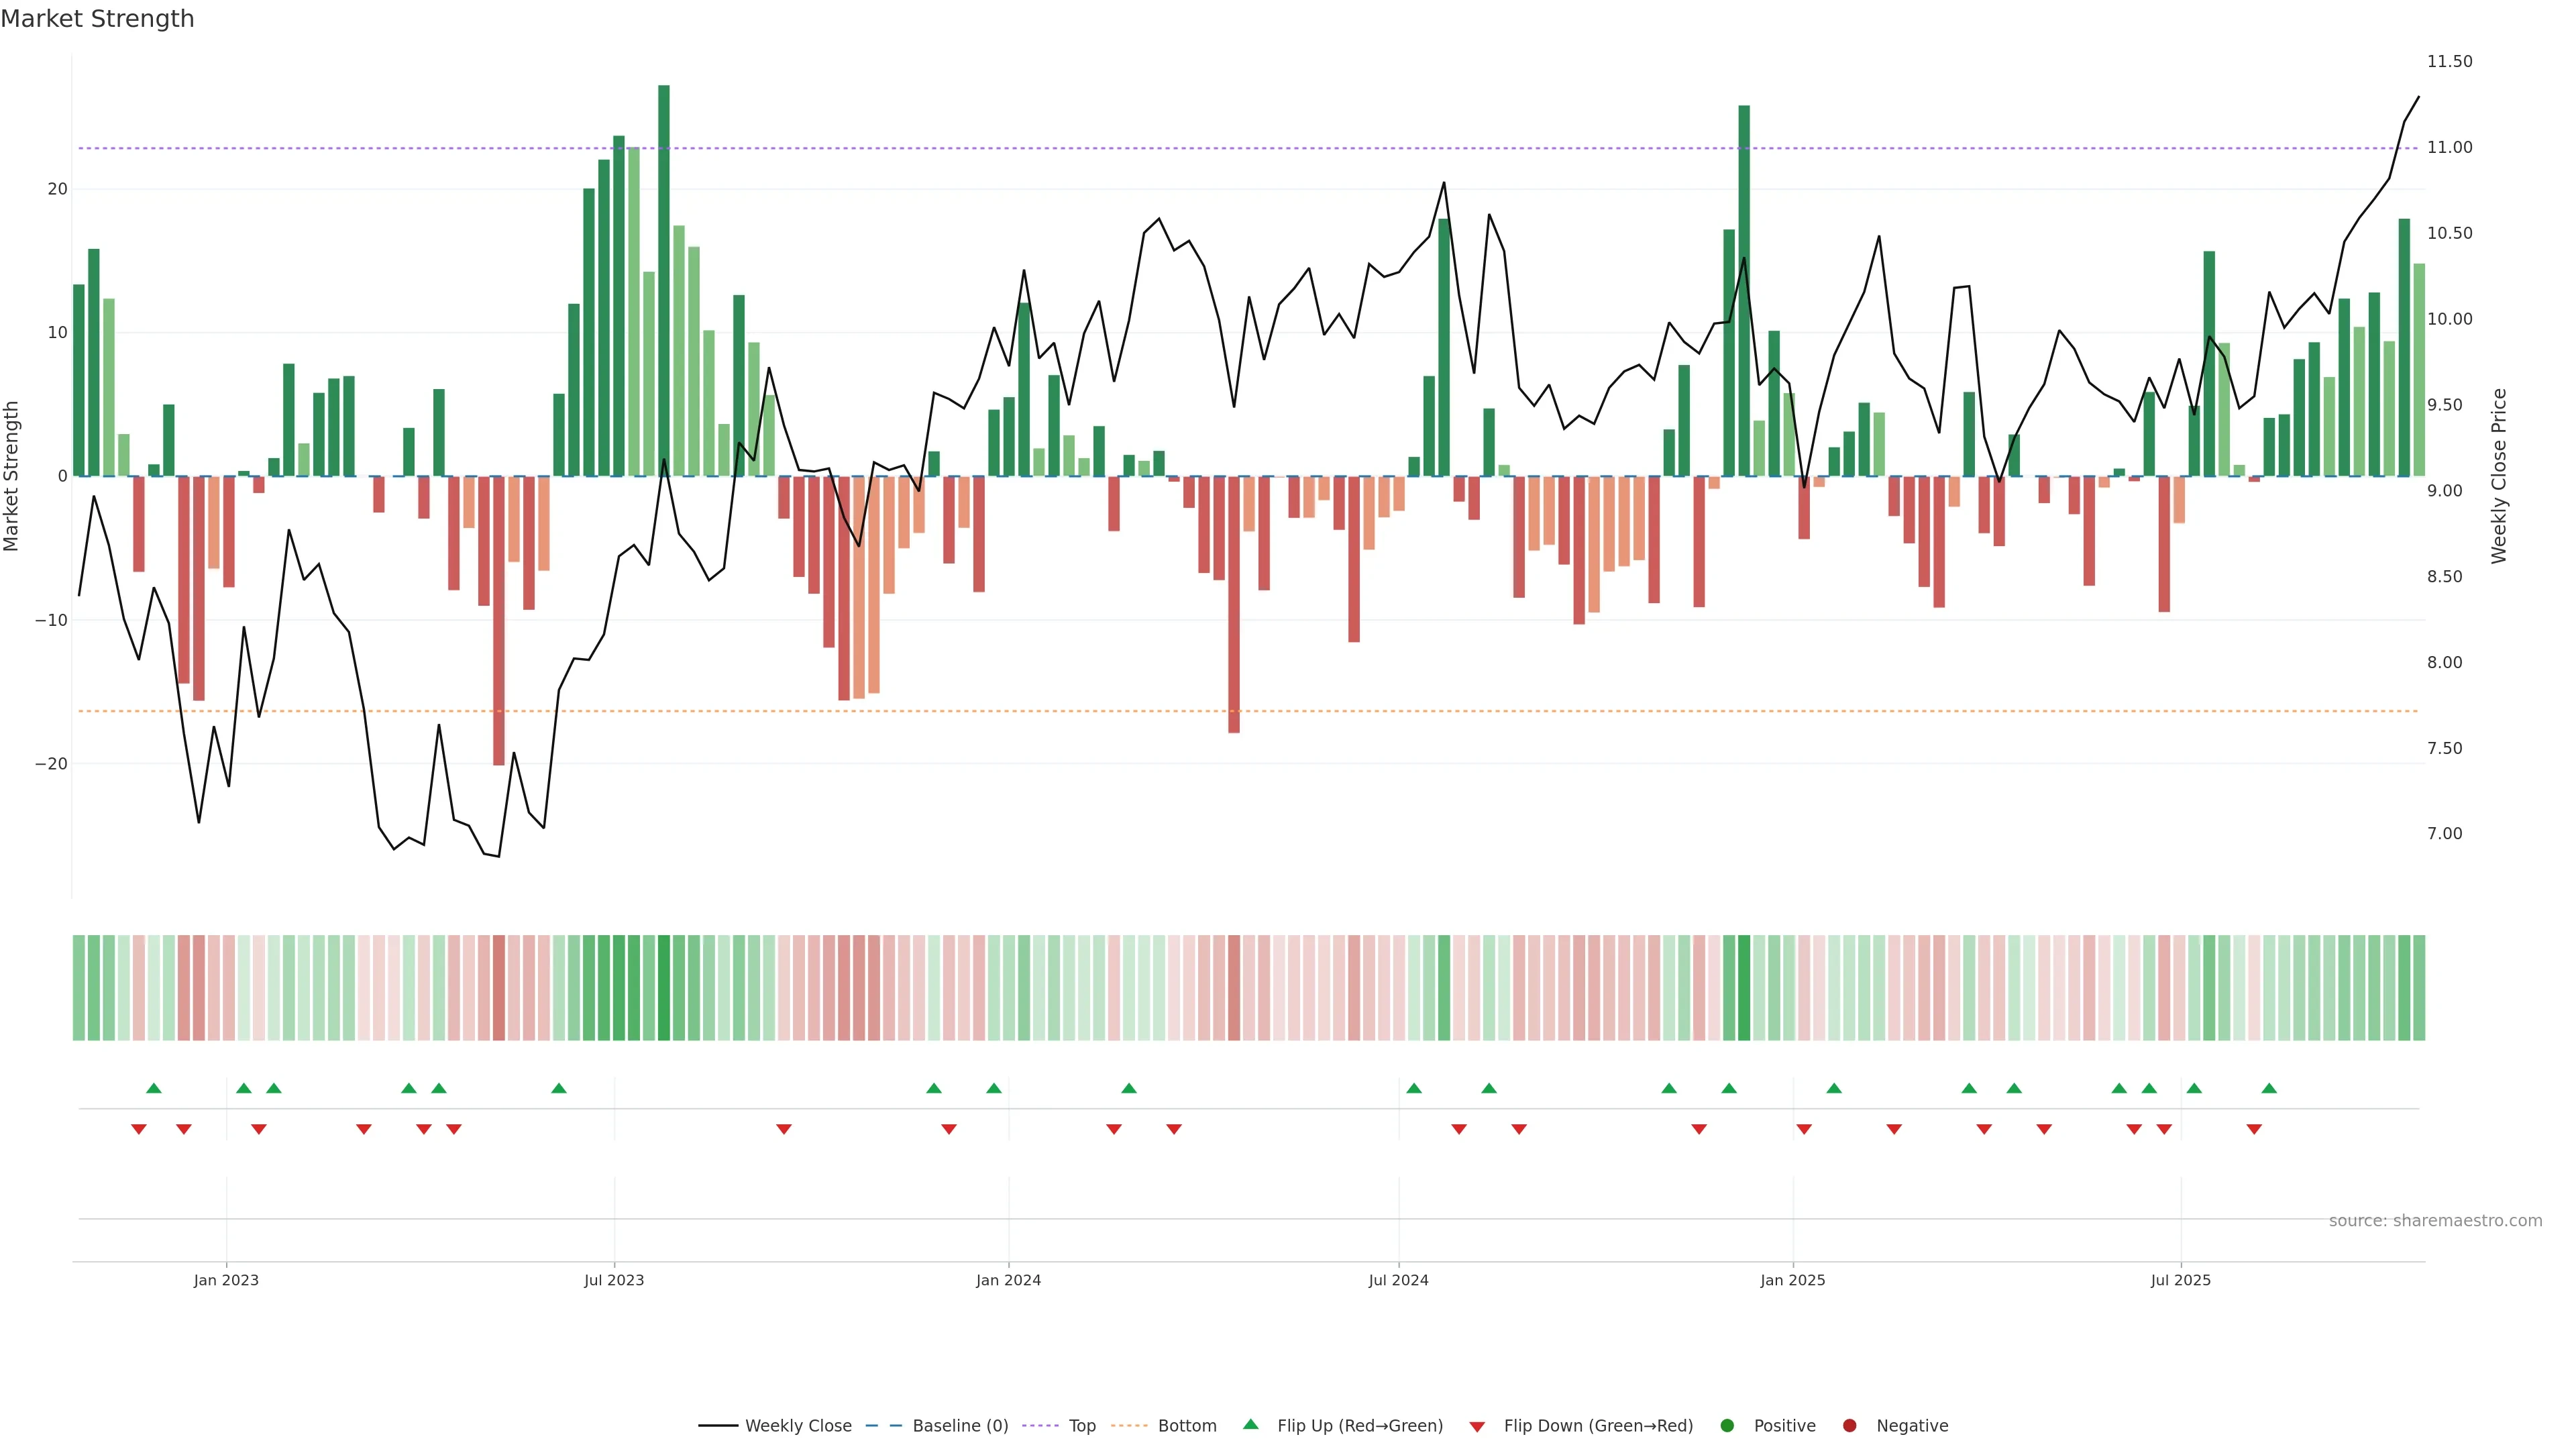Click the Bottom legend line swatch
Screen dimensions: 2576x1449
tap(1129, 1426)
